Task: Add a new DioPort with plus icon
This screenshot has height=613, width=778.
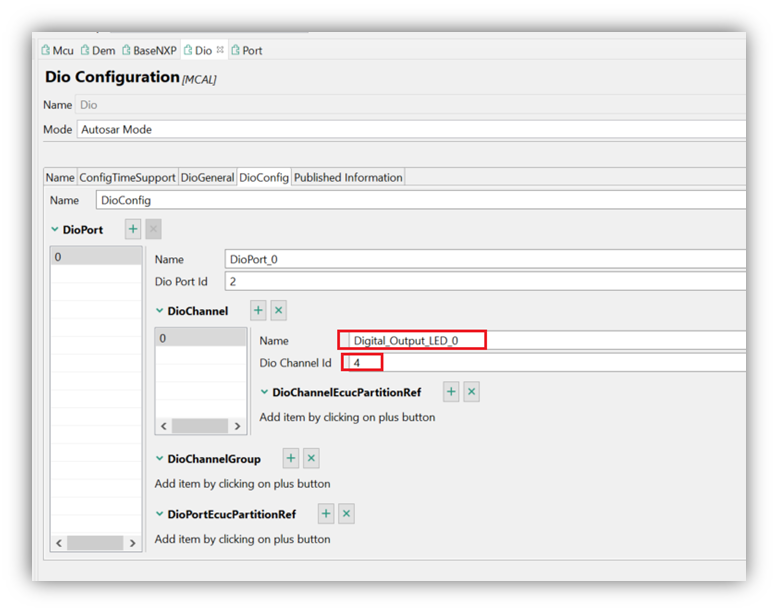Action: click(133, 229)
